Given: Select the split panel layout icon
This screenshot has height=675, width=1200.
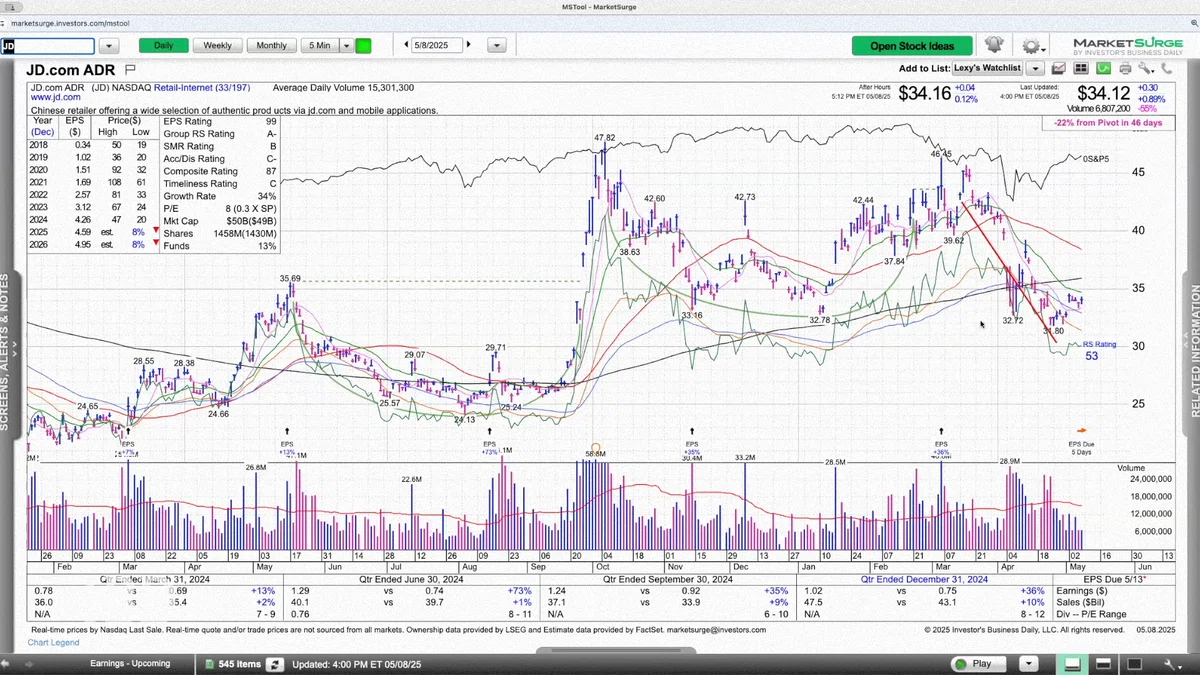Looking at the screenshot, I should coord(1103,664).
